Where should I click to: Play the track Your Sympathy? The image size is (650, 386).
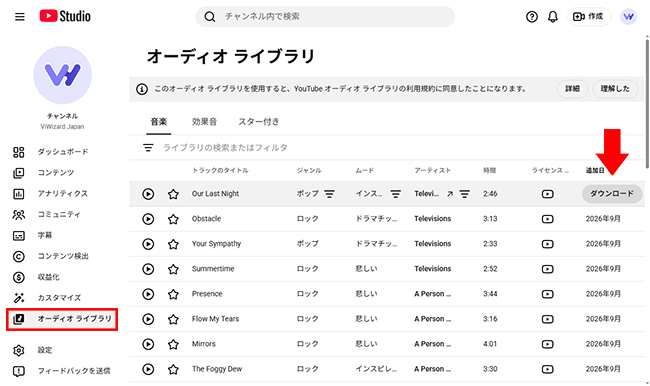(148, 244)
